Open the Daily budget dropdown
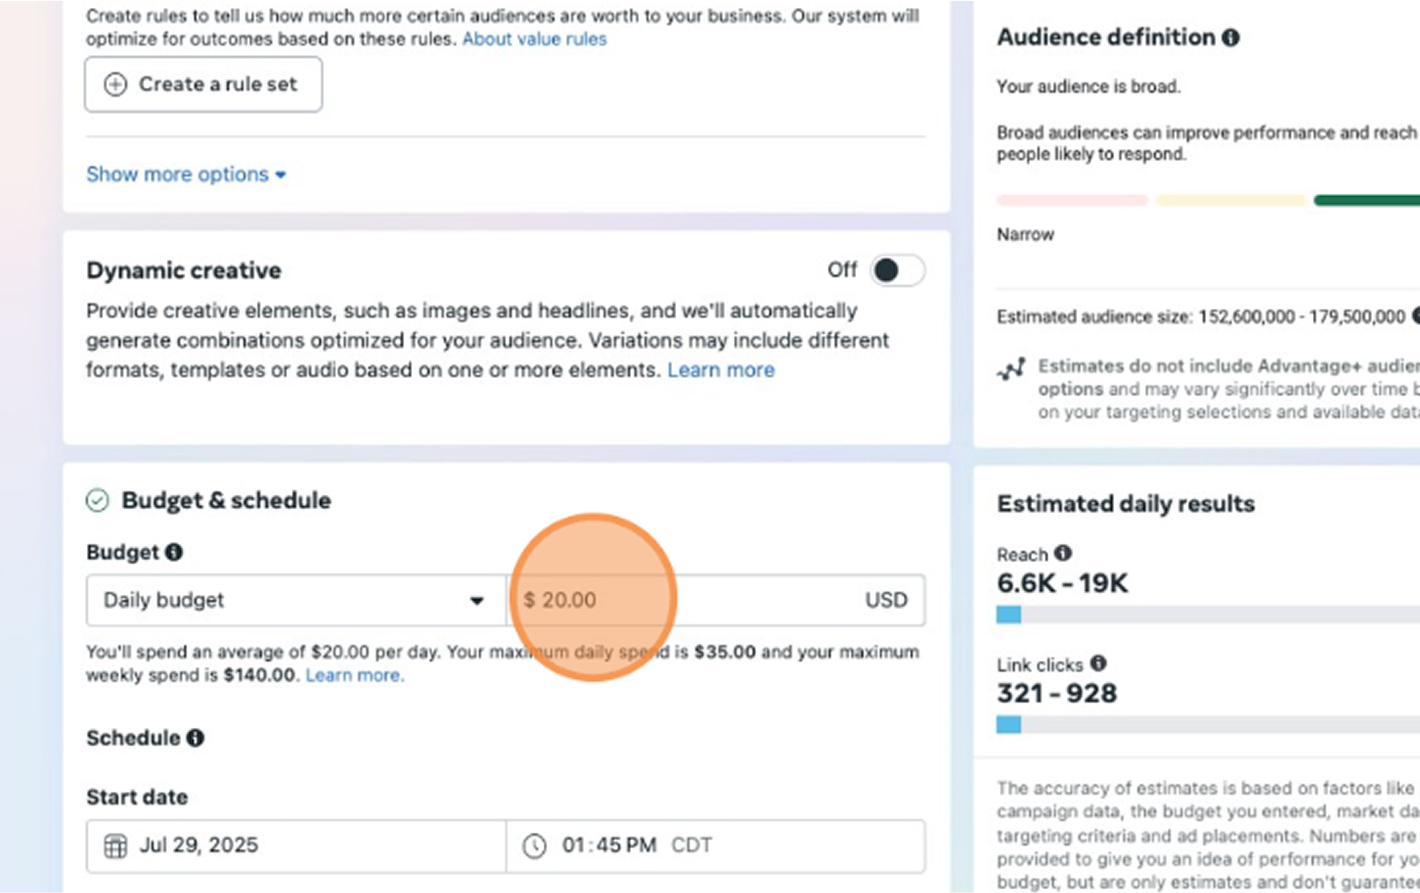Screen dimensions: 1420x893 tap(295, 600)
